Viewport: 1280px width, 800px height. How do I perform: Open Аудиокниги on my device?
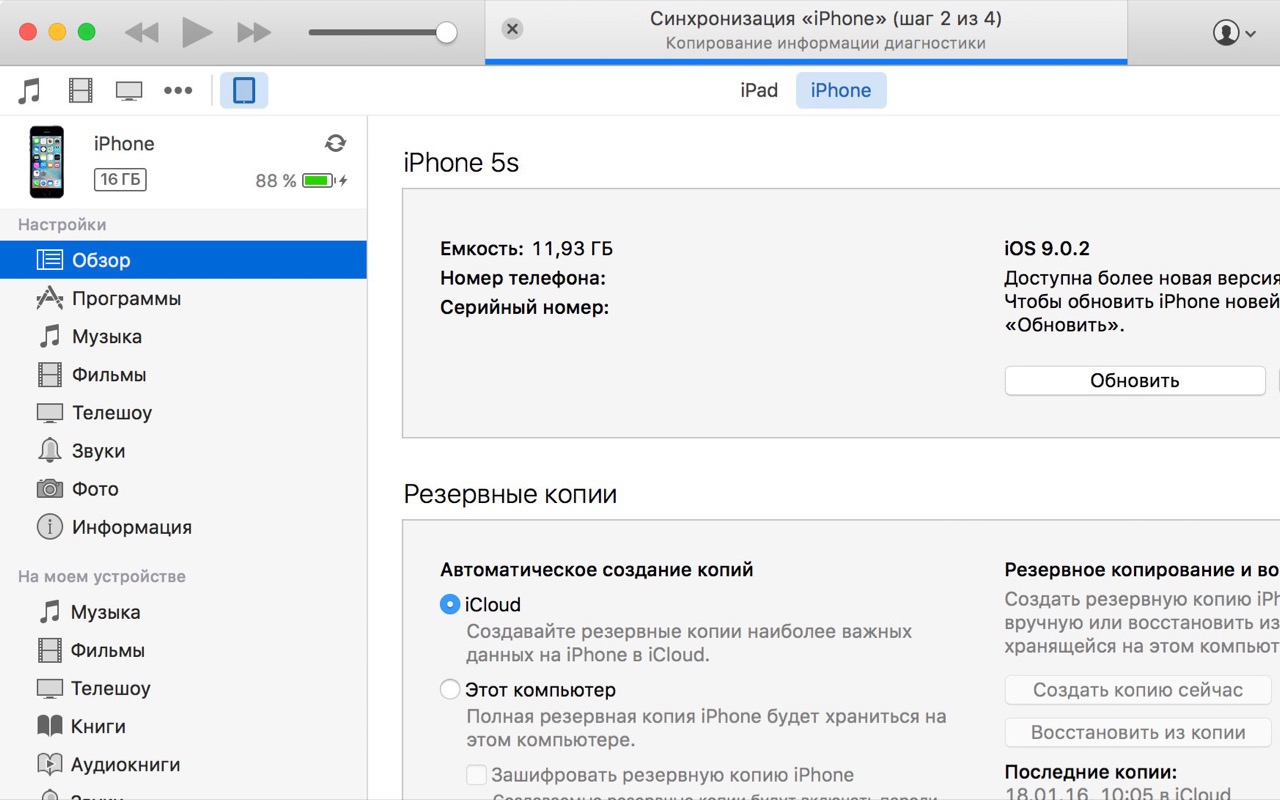(x=183, y=764)
